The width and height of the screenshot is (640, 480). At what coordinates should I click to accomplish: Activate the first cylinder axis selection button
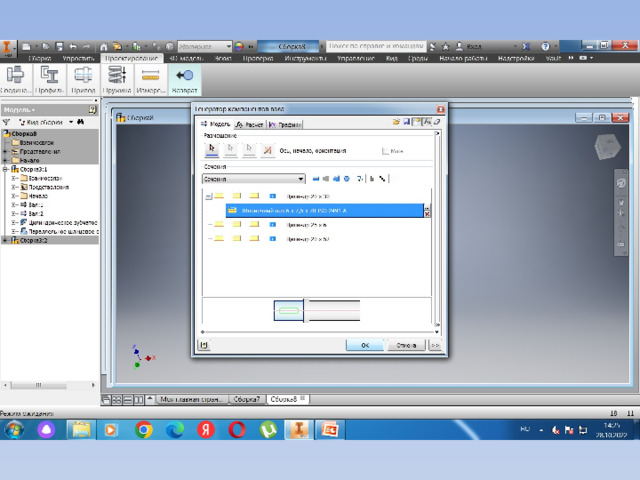(211, 150)
